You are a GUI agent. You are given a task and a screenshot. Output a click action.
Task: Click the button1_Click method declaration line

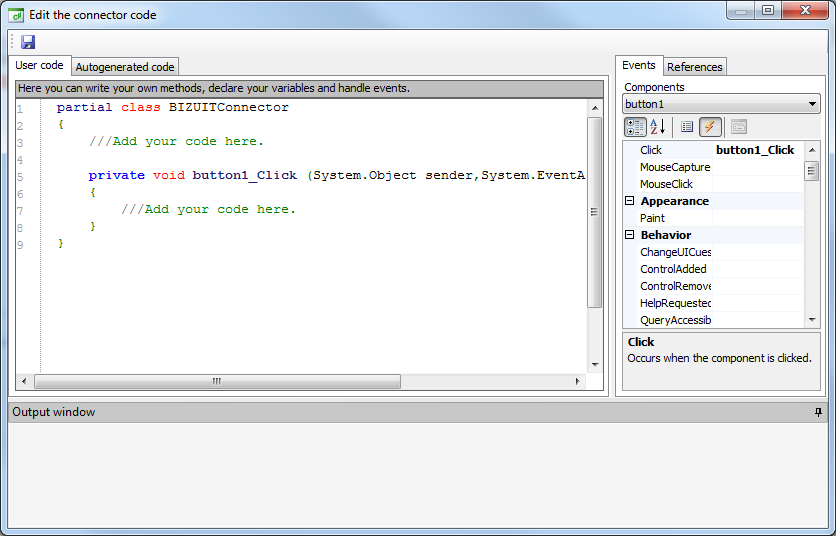[336, 175]
